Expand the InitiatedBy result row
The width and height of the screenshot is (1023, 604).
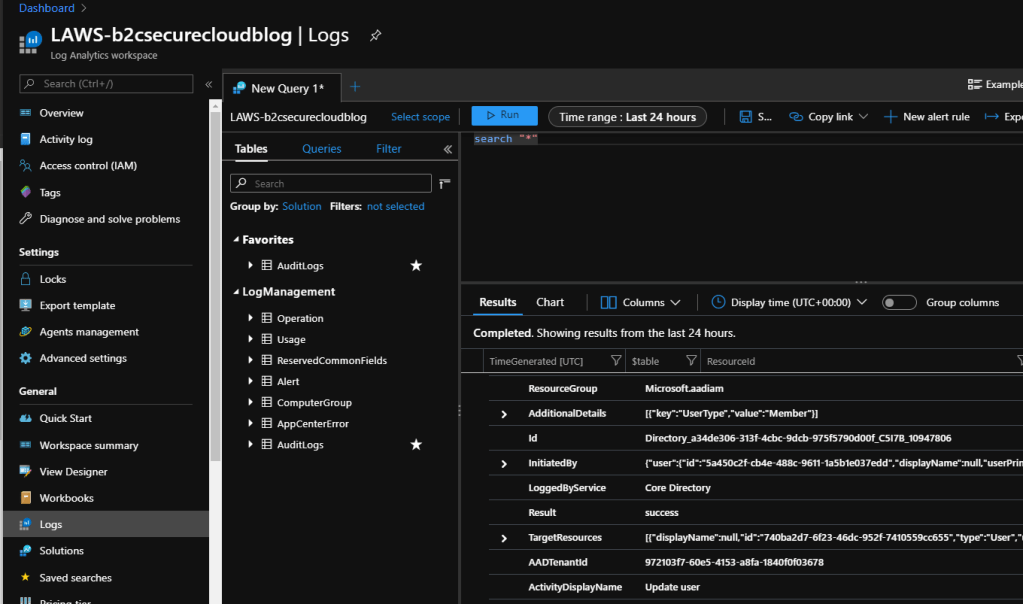[x=504, y=464]
